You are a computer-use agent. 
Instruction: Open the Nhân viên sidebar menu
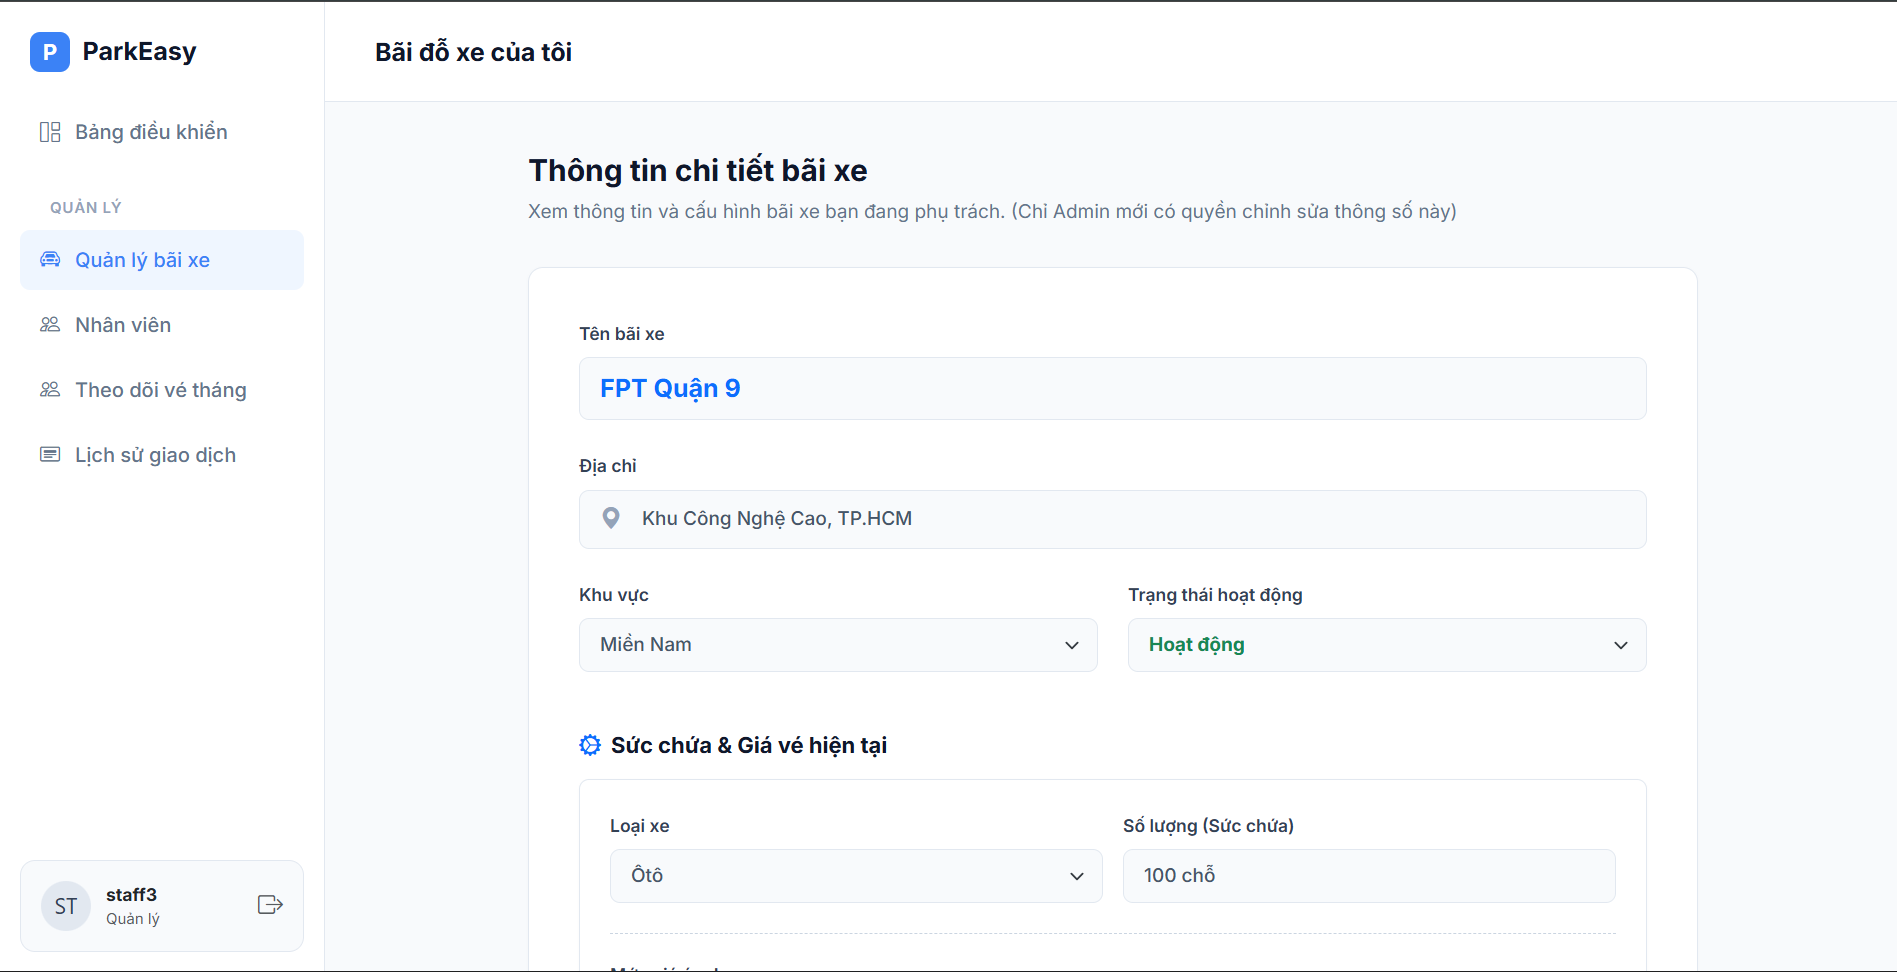(x=123, y=325)
